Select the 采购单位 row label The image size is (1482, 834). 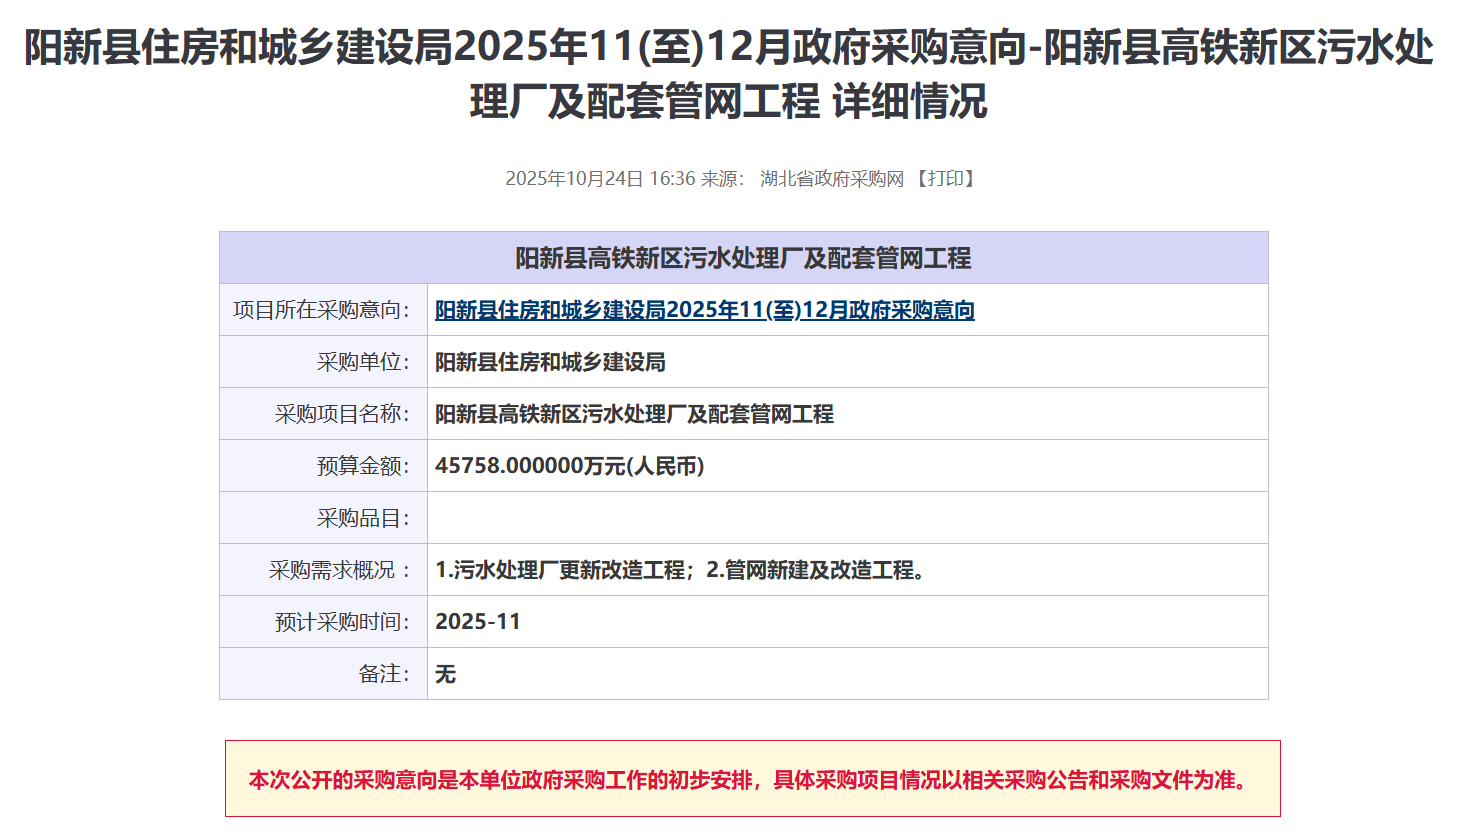[362, 363]
